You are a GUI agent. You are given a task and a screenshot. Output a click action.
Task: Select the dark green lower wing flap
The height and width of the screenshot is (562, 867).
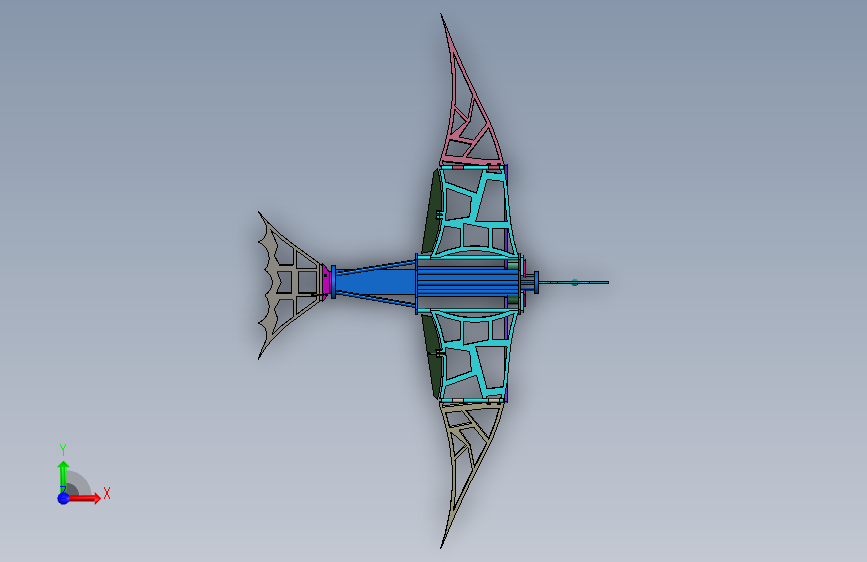[x=433, y=356]
